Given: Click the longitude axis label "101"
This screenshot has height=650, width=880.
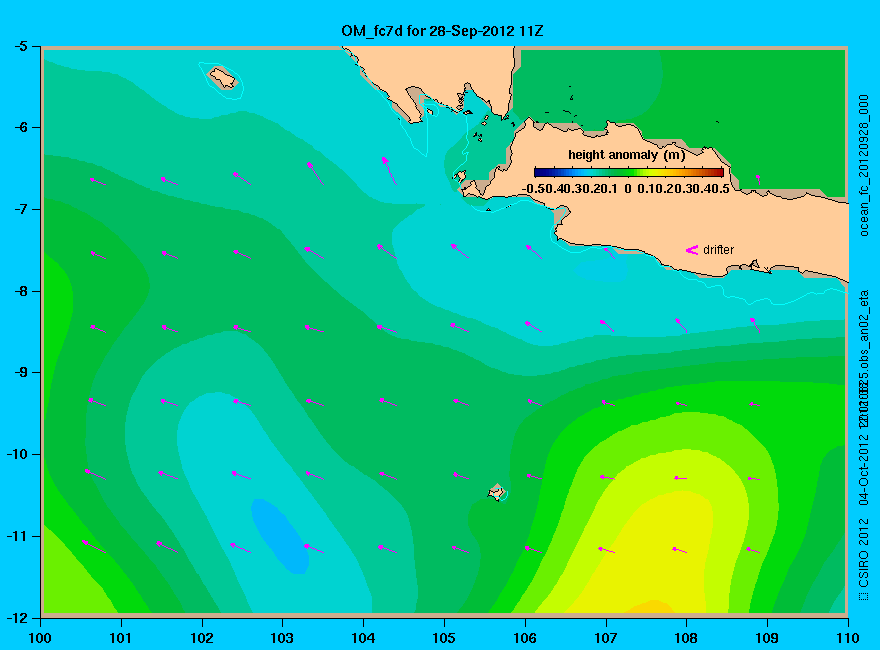Looking at the screenshot, I should [121, 638].
